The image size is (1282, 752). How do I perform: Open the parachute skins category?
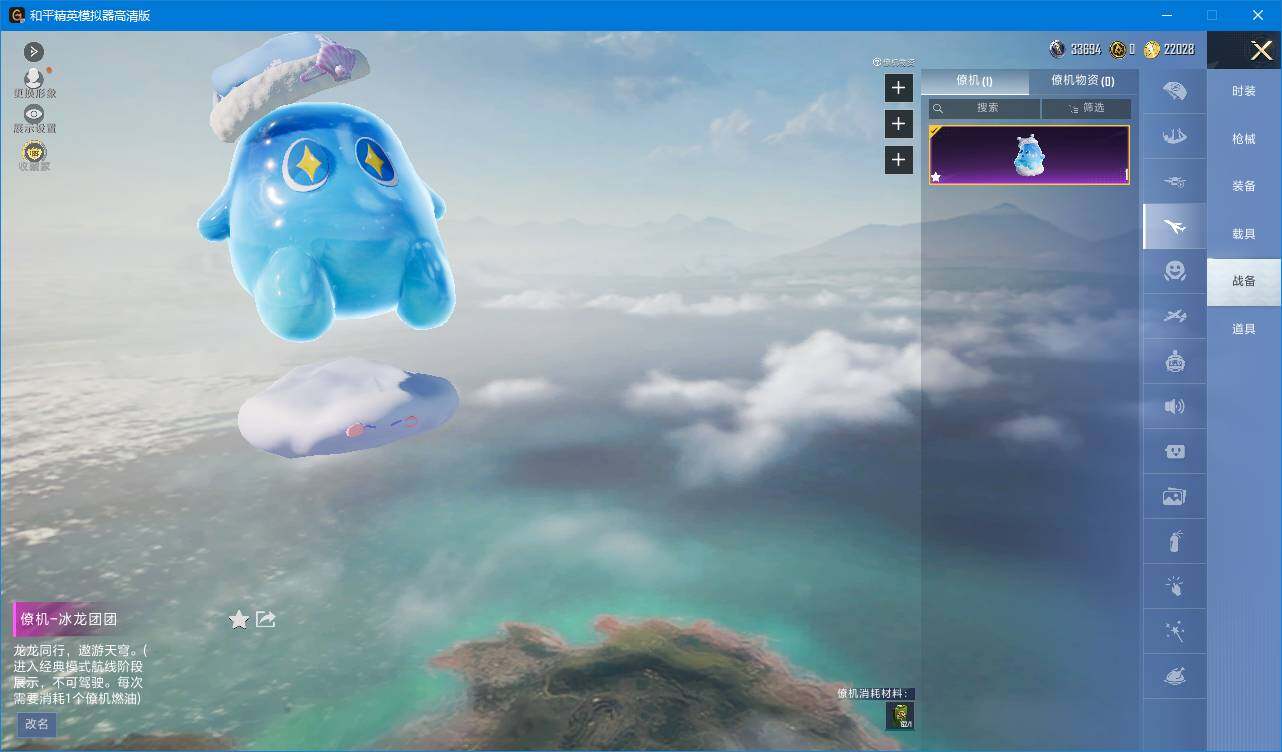click(x=1174, y=91)
